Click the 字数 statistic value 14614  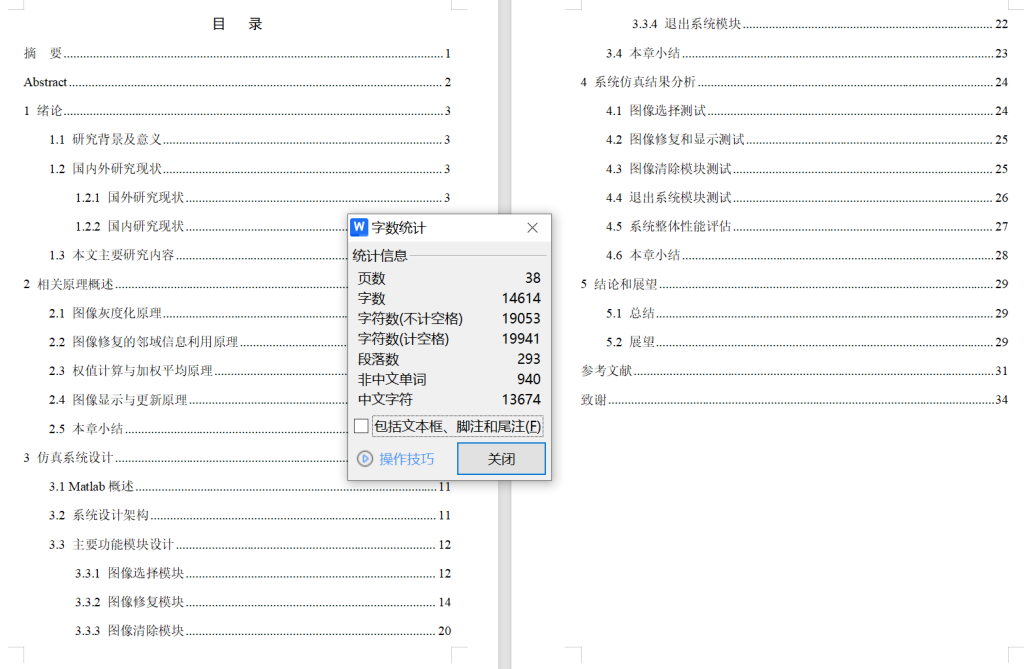point(521,296)
